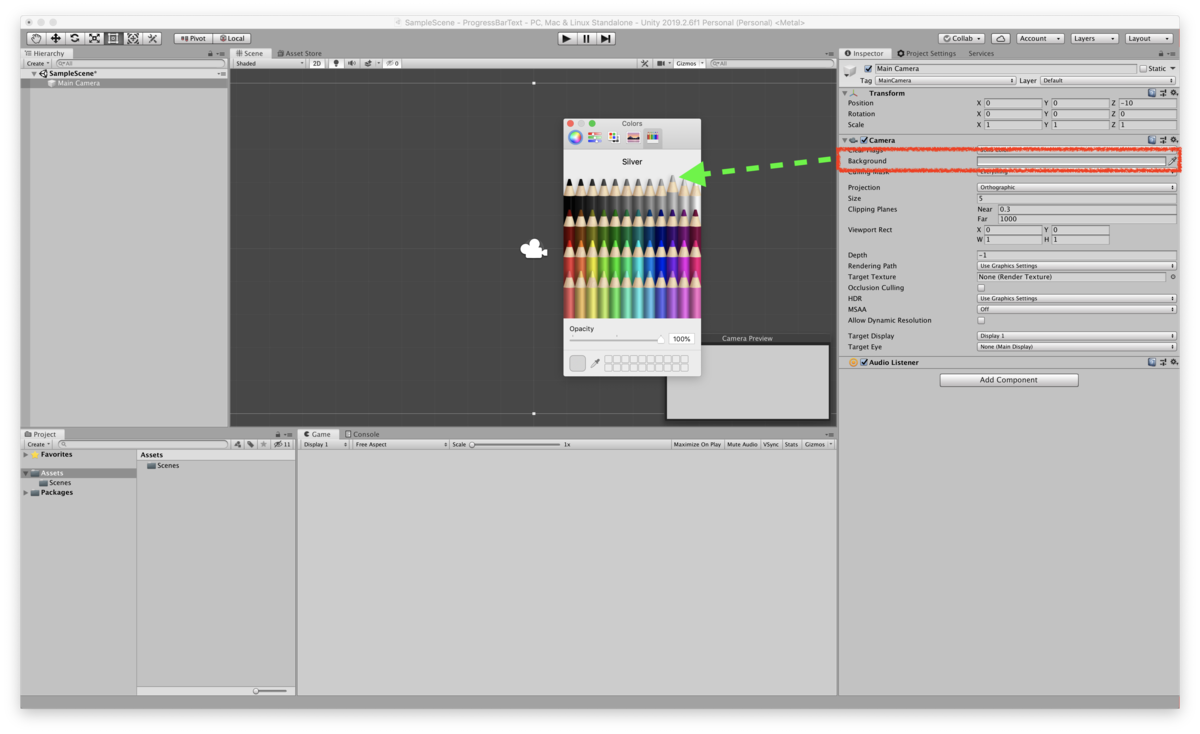1200x734 pixels.
Task: Select the Scale tool
Action: [x=94, y=38]
